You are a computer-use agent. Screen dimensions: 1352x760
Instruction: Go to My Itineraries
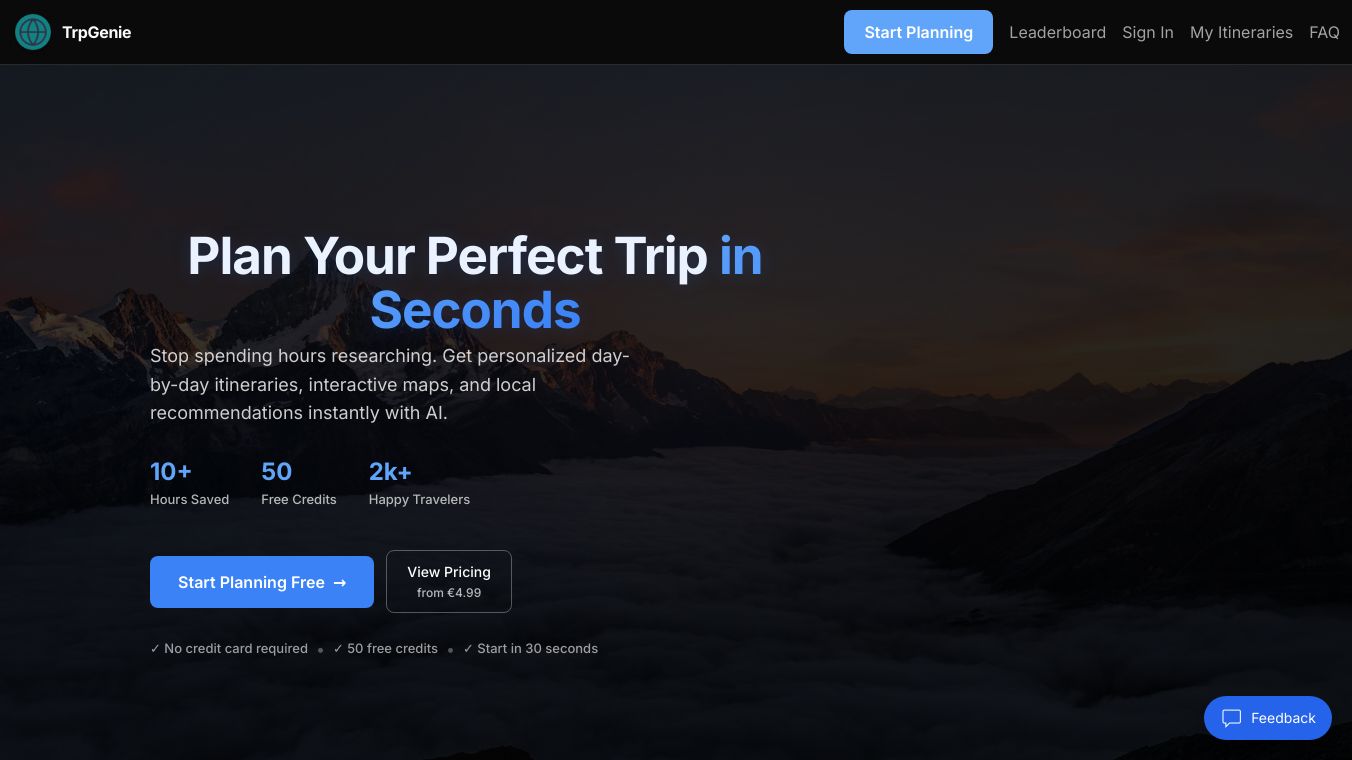pyautogui.click(x=1241, y=32)
